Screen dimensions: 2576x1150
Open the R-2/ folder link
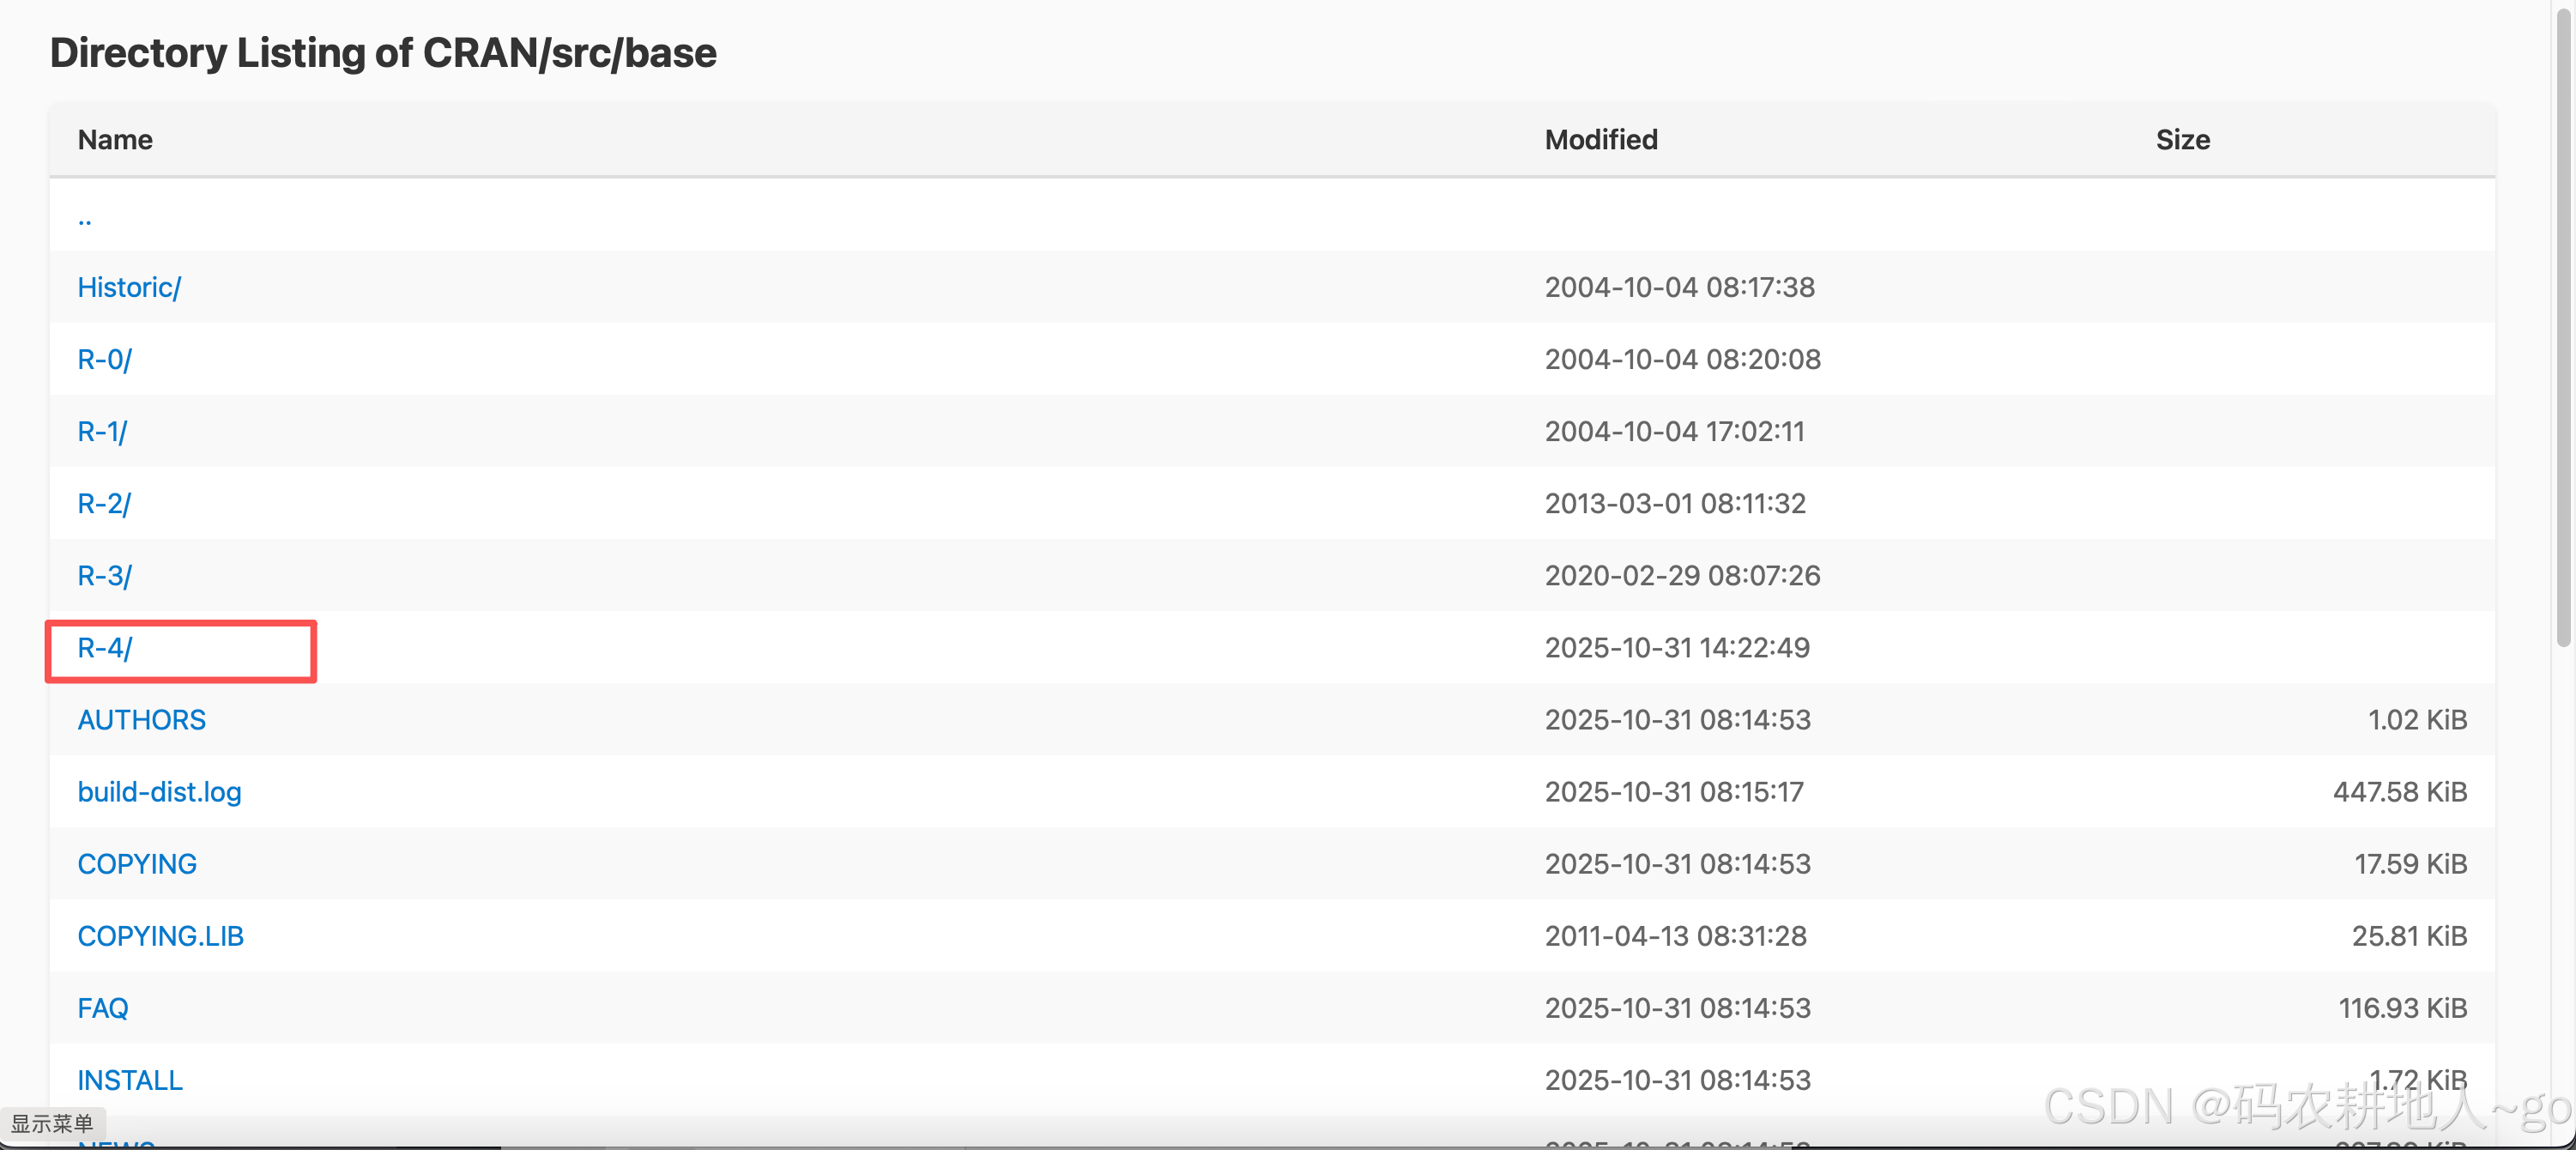(104, 503)
